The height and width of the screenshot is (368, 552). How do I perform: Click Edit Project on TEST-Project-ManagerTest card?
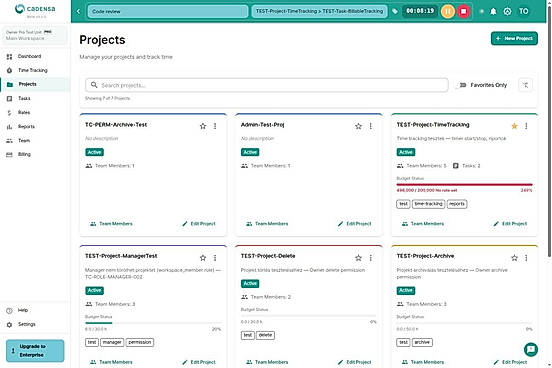pyautogui.click(x=199, y=362)
